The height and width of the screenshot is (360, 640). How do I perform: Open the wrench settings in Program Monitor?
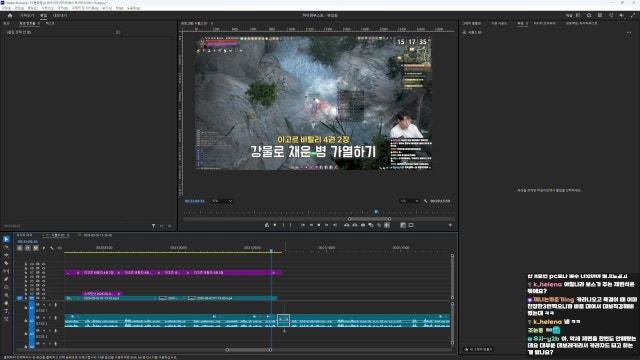(x=425, y=201)
